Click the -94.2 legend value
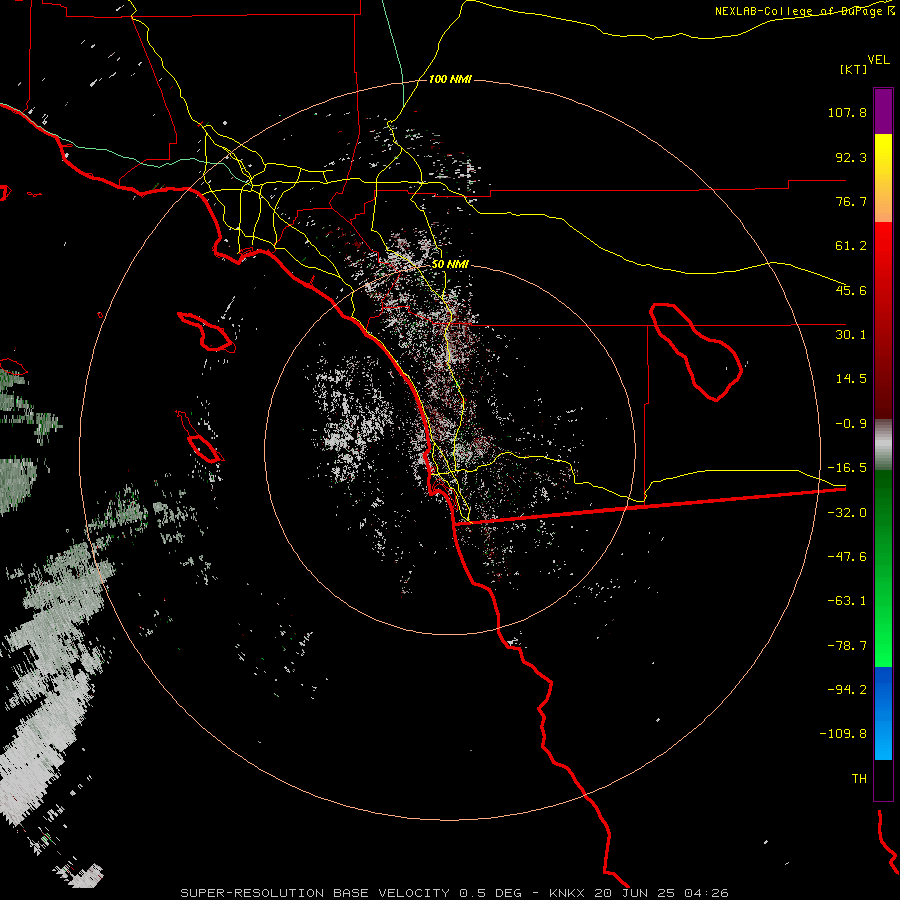The width and height of the screenshot is (900, 900). coord(847,689)
